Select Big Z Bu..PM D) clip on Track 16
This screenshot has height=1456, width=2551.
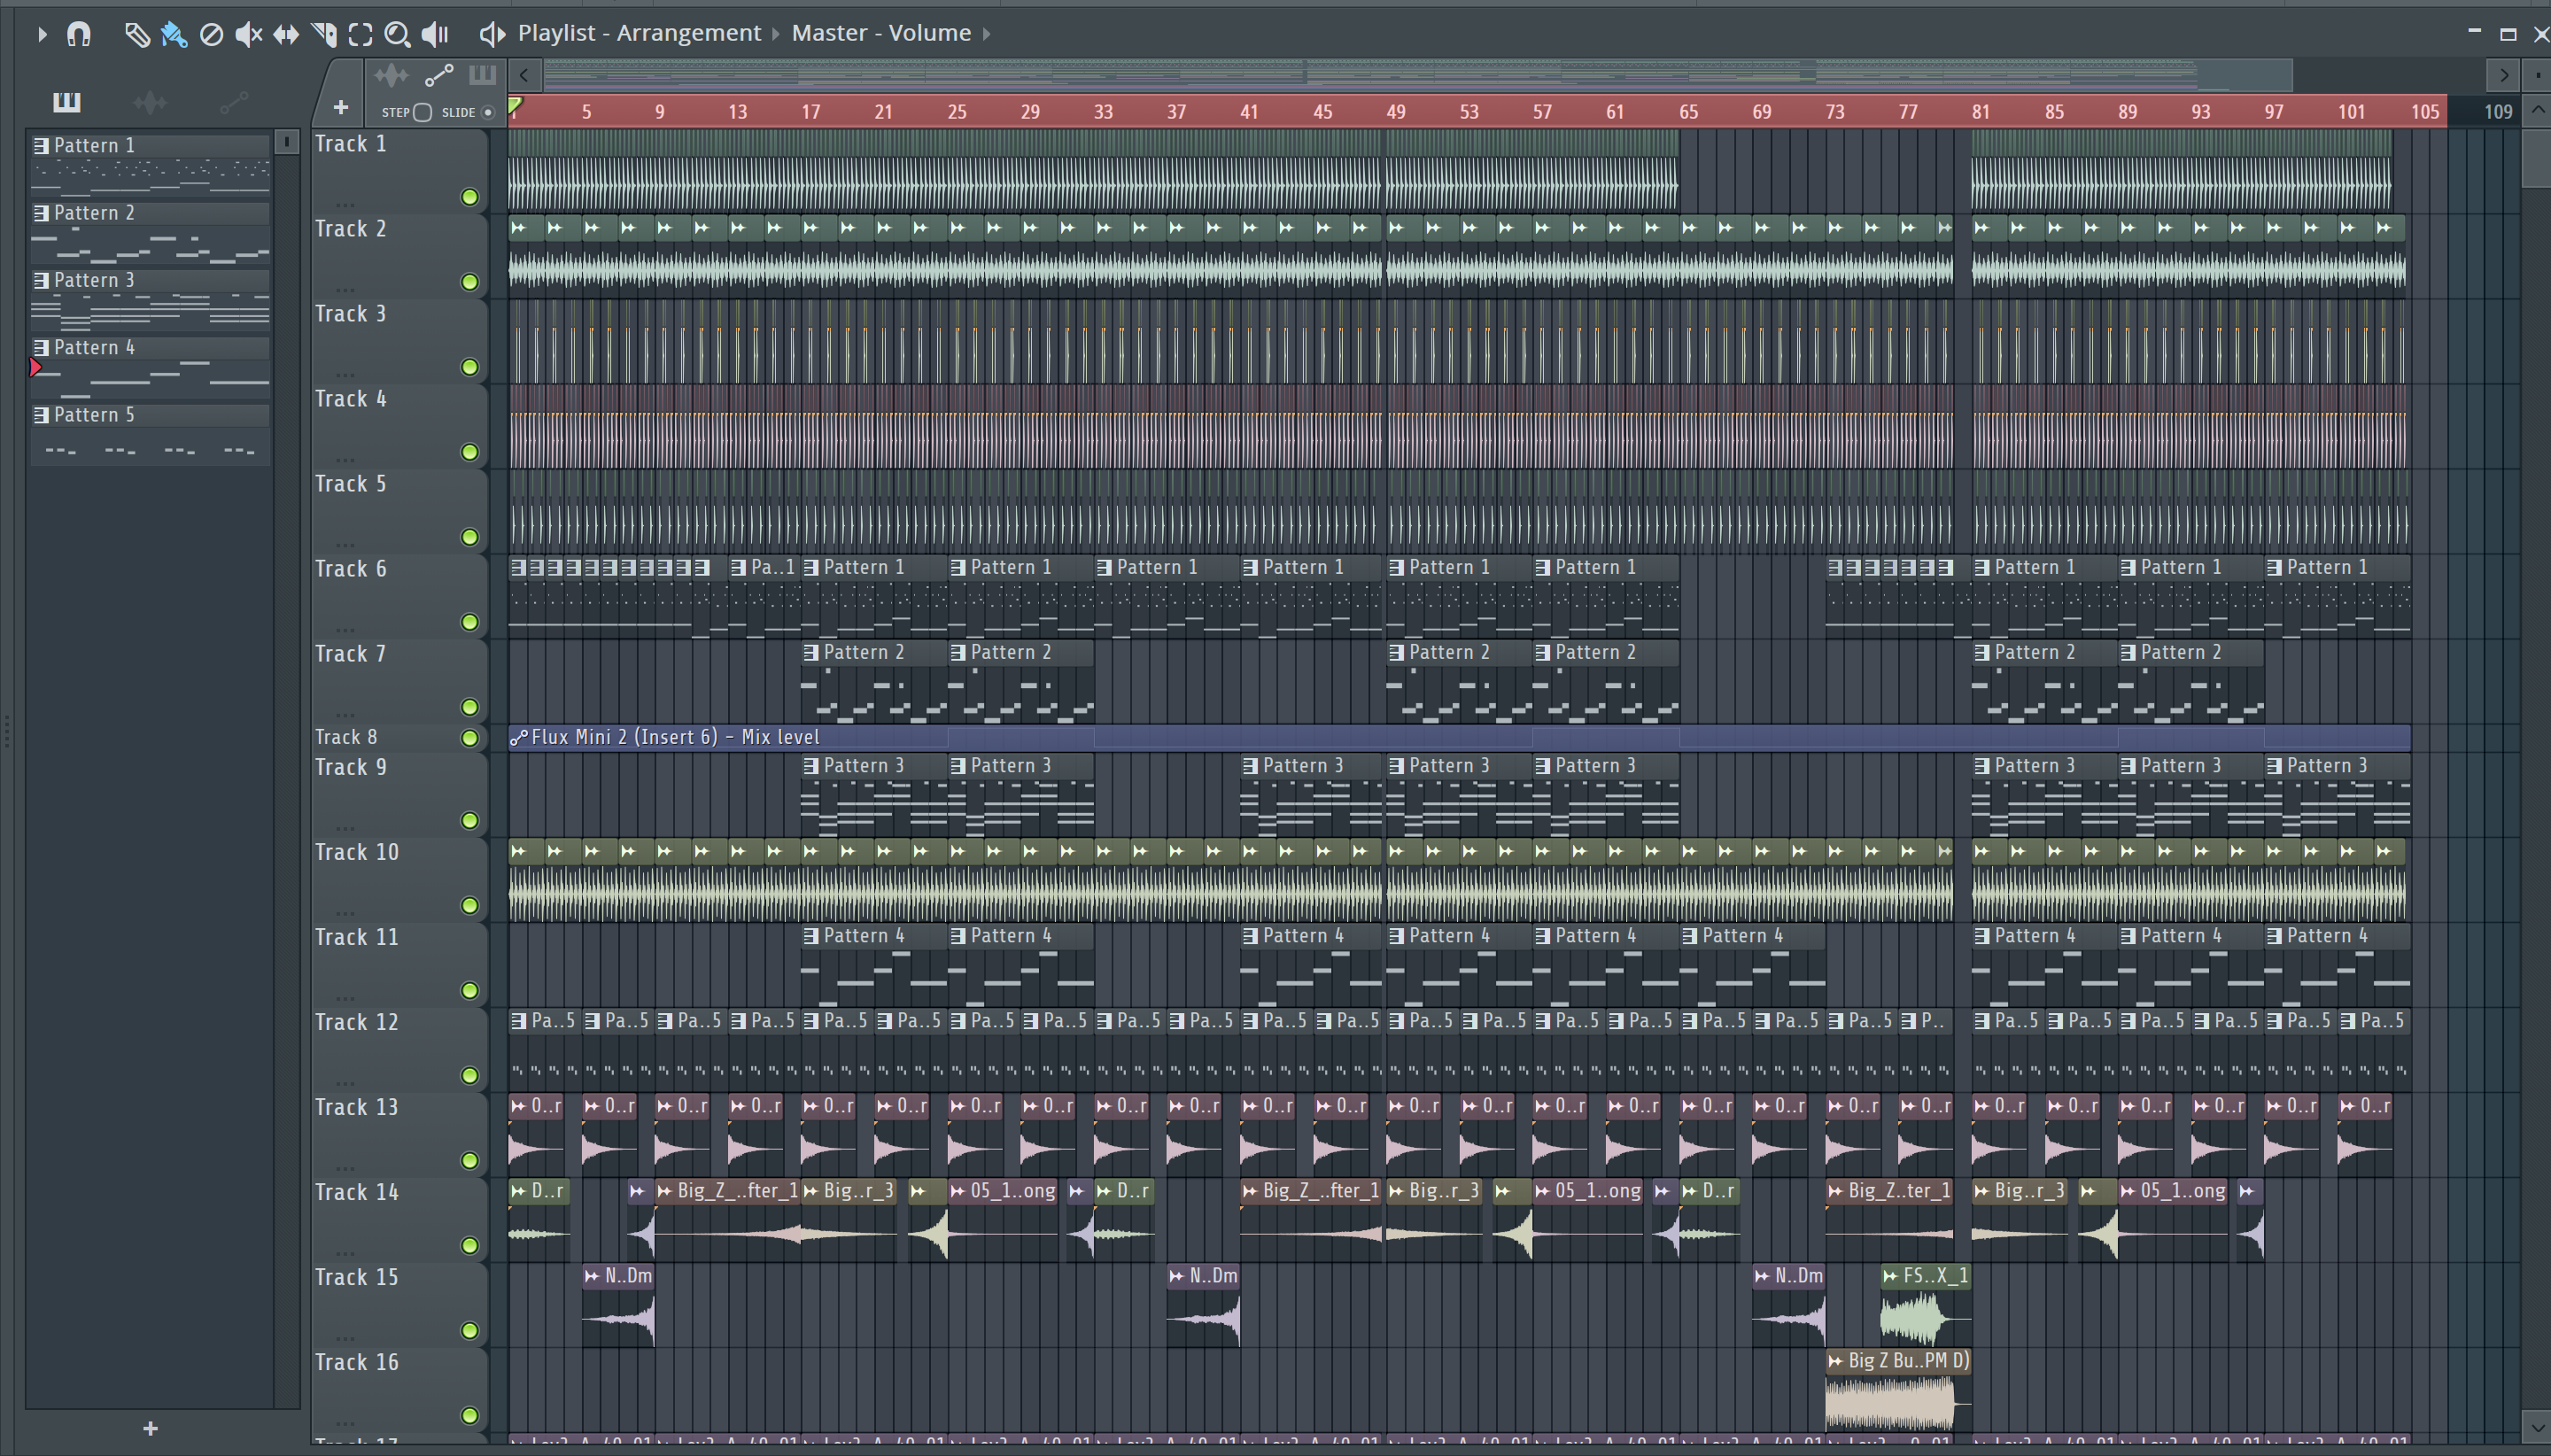click(x=1898, y=1390)
